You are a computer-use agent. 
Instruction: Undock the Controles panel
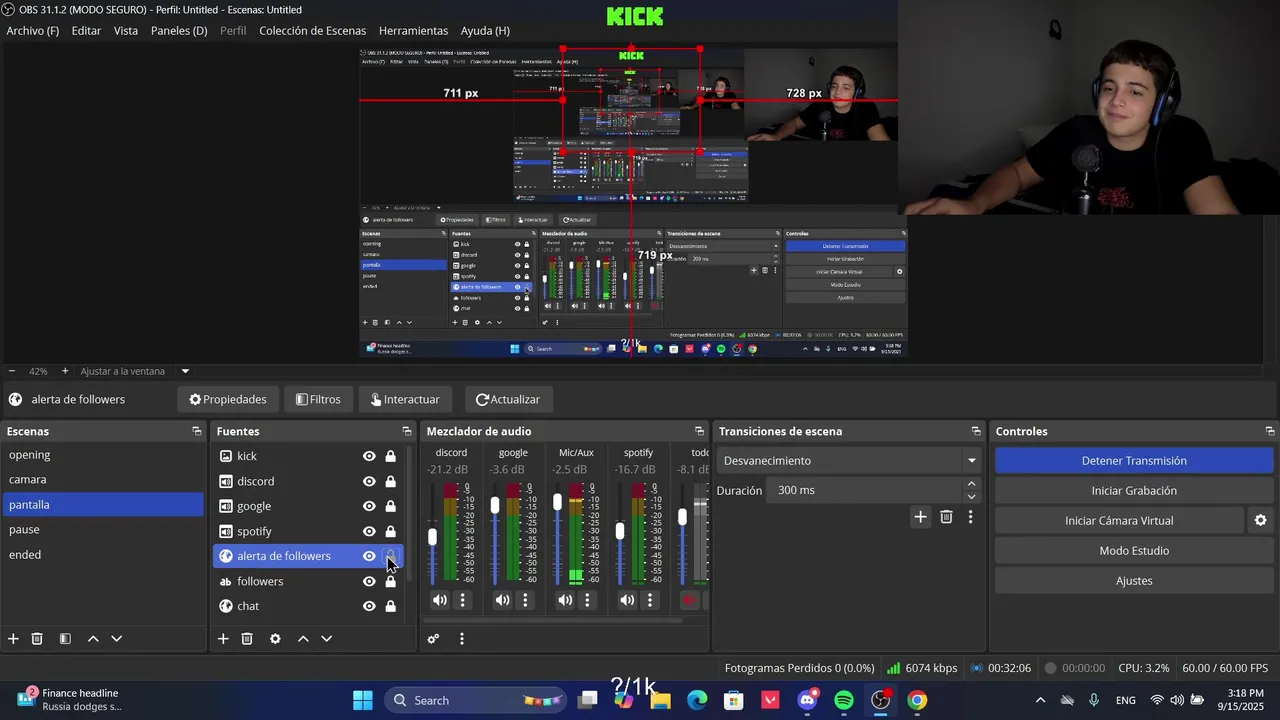click(x=1270, y=431)
